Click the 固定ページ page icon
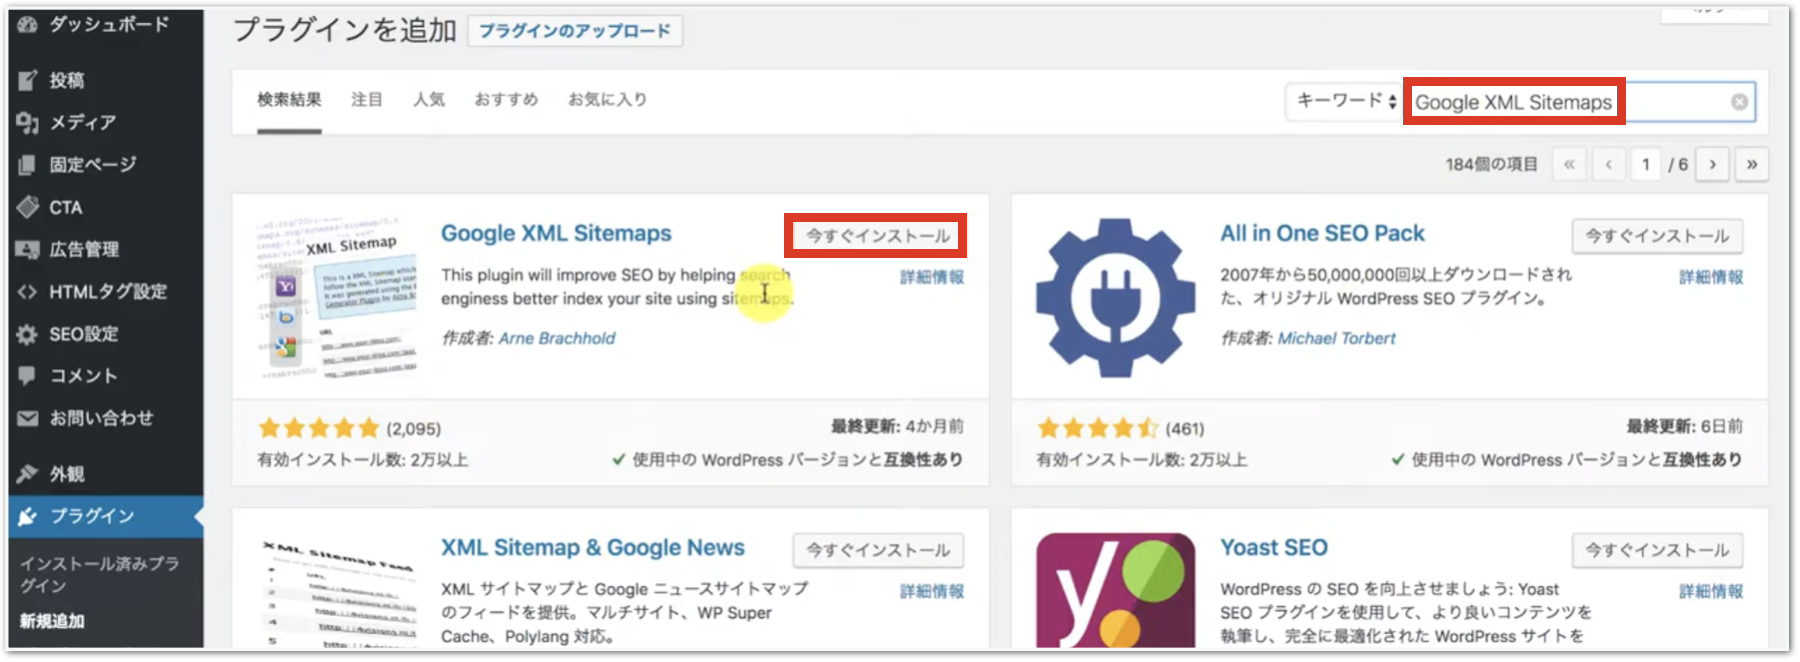The width and height of the screenshot is (1800, 662). 28,165
